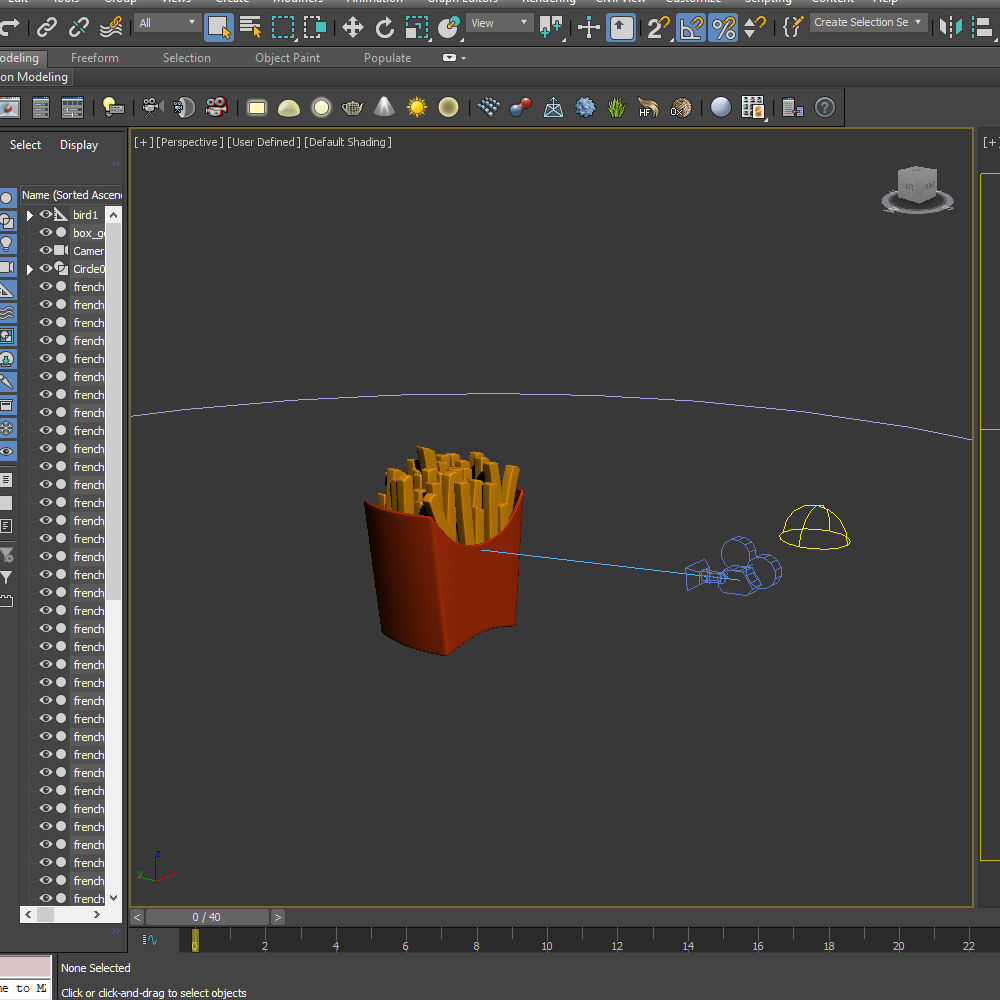Click the time slider showing frame 0/40
Viewport: 1000px width, 1000px height.
coord(205,917)
